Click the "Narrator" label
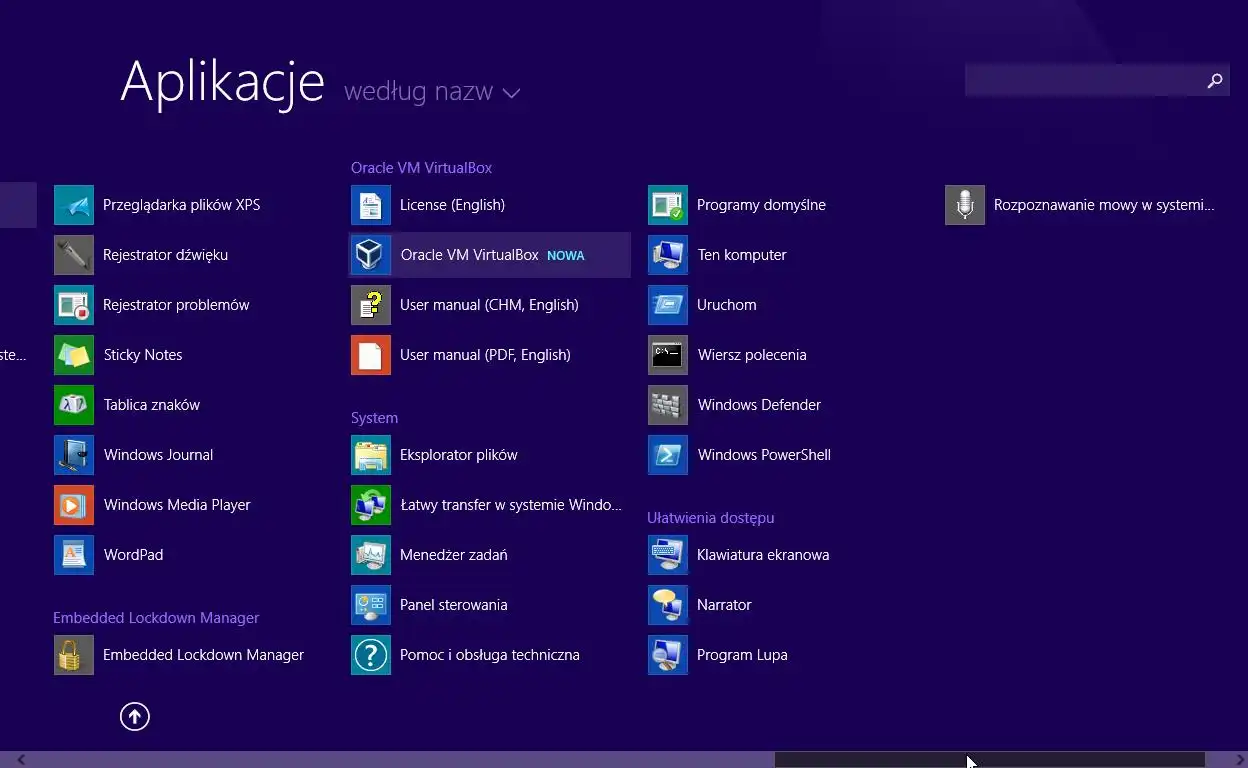Screen dimensions: 1248x768 tap(724, 605)
